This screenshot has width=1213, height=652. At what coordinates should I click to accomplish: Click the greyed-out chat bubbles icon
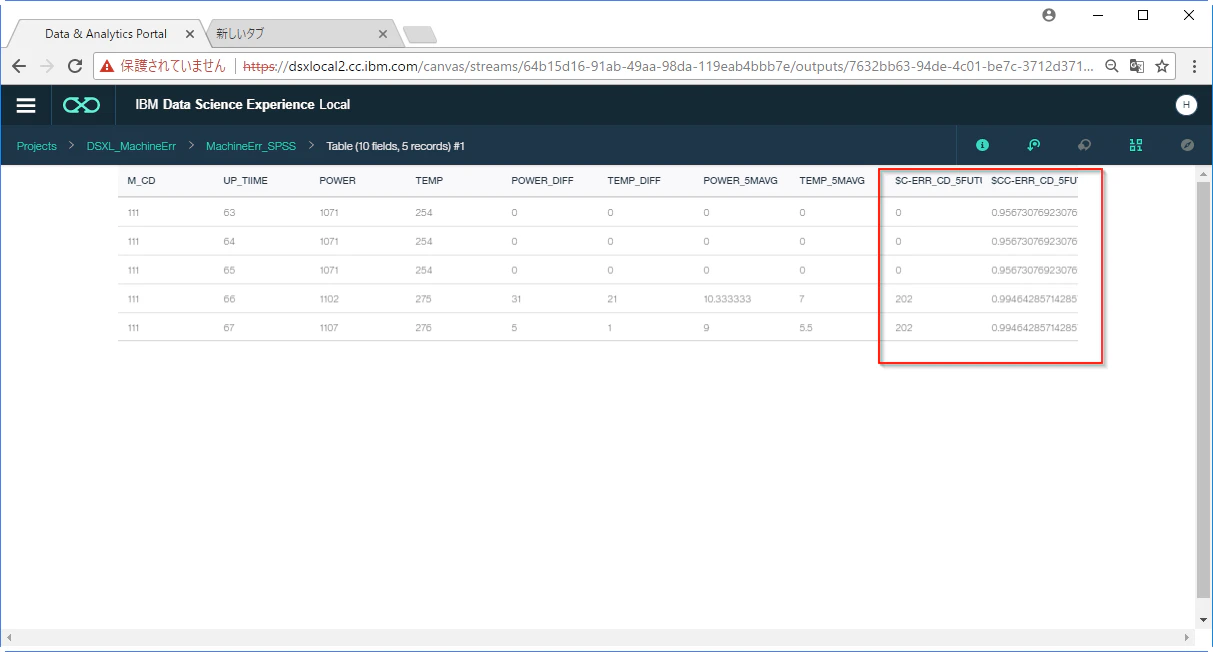[1084, 145]
